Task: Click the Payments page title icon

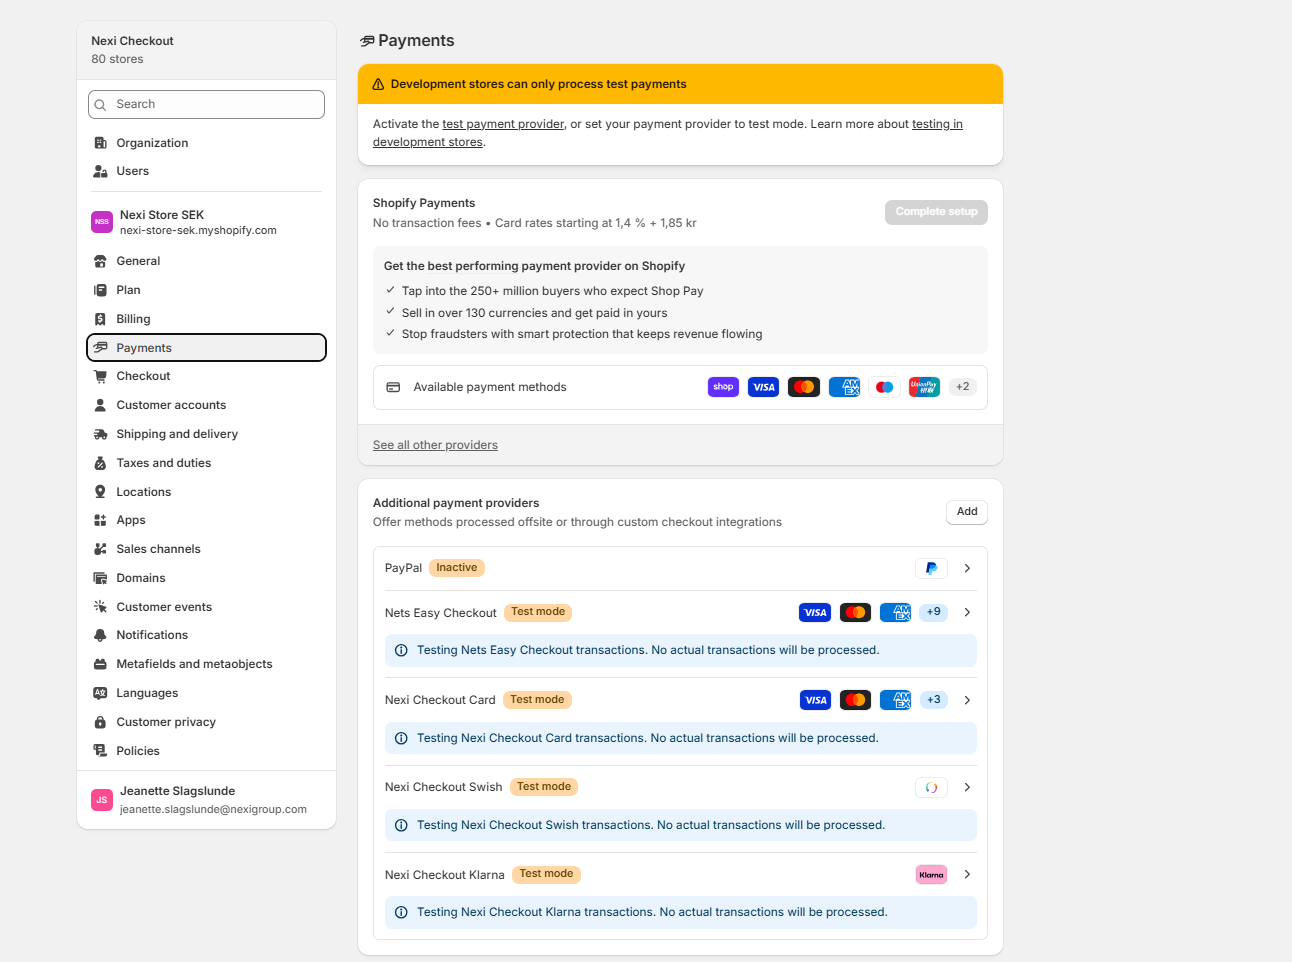Action: (x=367, y=41)
